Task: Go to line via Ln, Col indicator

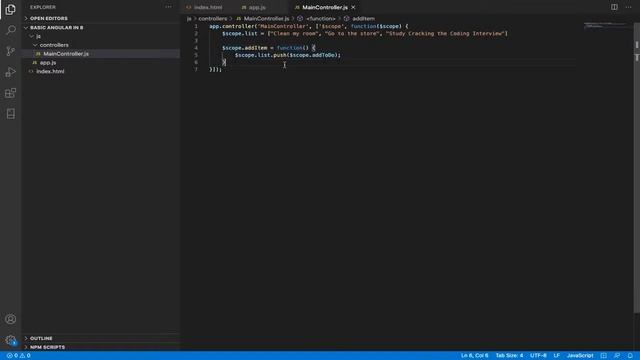Action: click(475, 356)
